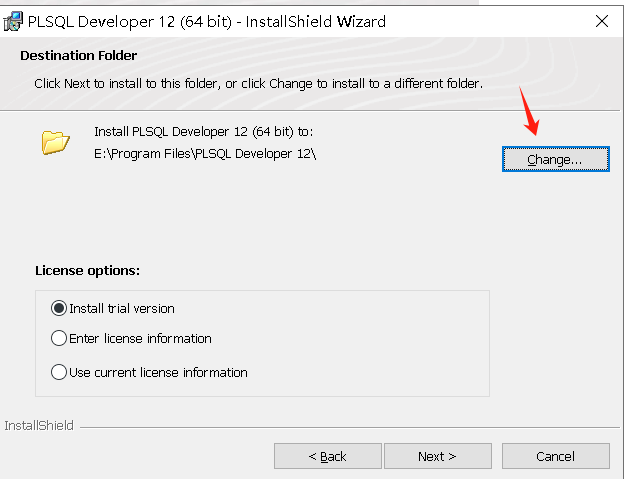Viewport: 624px width, 479px height.
Task: Click the installer icon in title bar
Action: click(14, 21)
